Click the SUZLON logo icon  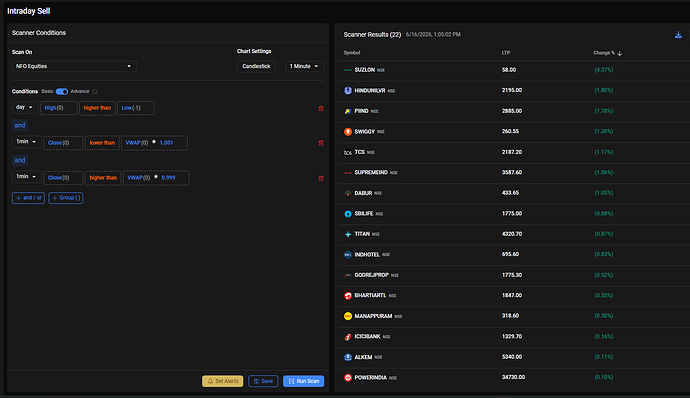pos(348,70)
